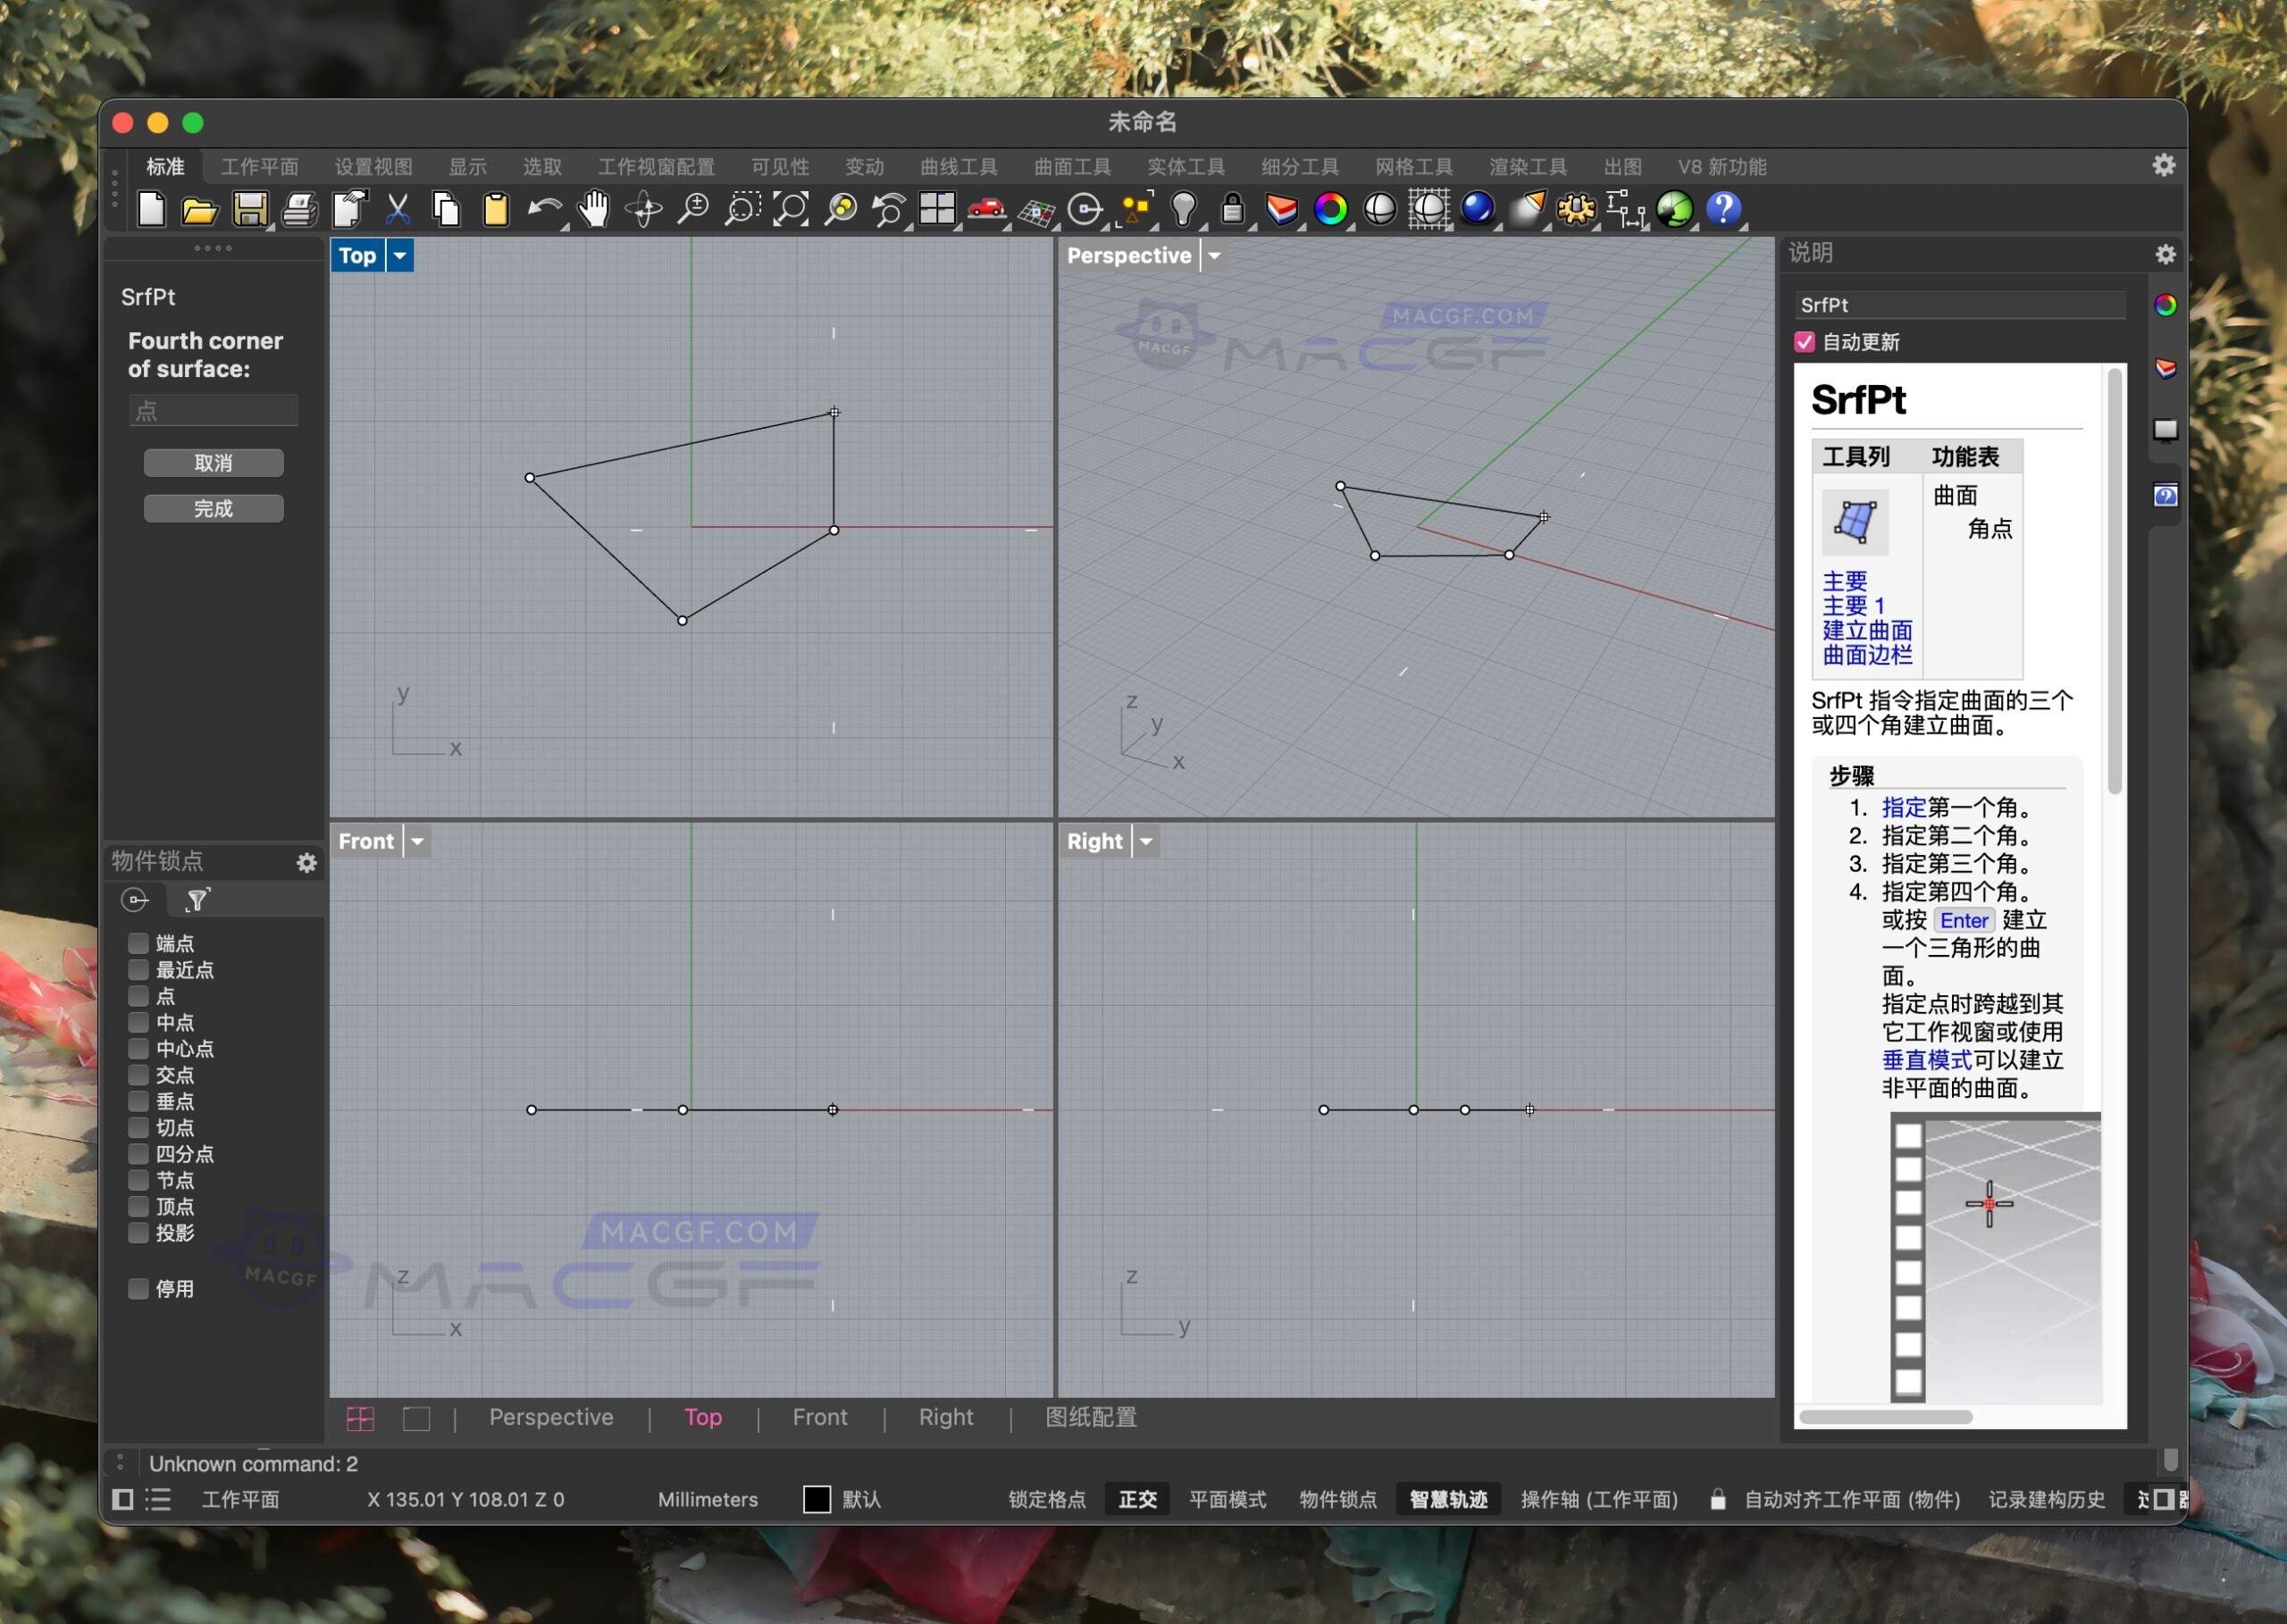The width and height of the screenshot is (2287, 1624).
Task: Uncheck the 自动更新 checkbox
Action: [1805, 342]
